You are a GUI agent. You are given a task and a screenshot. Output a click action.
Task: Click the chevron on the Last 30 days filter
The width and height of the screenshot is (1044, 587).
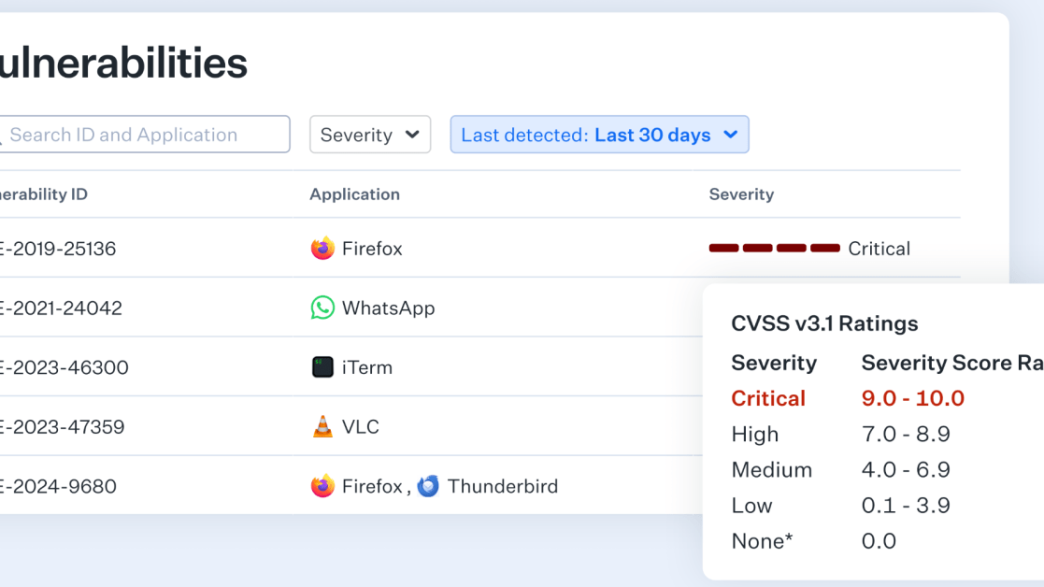click(x=730, y=135)
